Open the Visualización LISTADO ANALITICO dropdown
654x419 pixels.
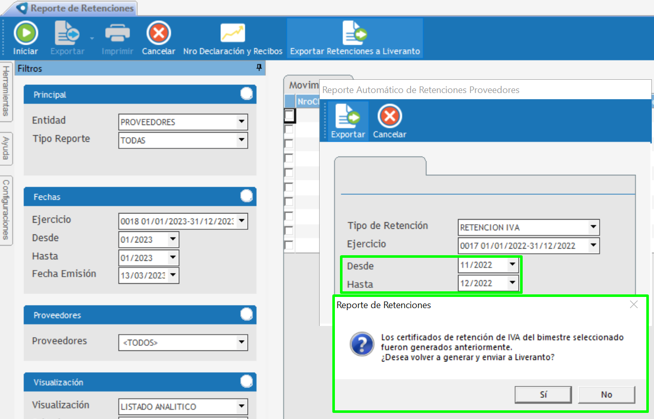(x=241, y=406)
